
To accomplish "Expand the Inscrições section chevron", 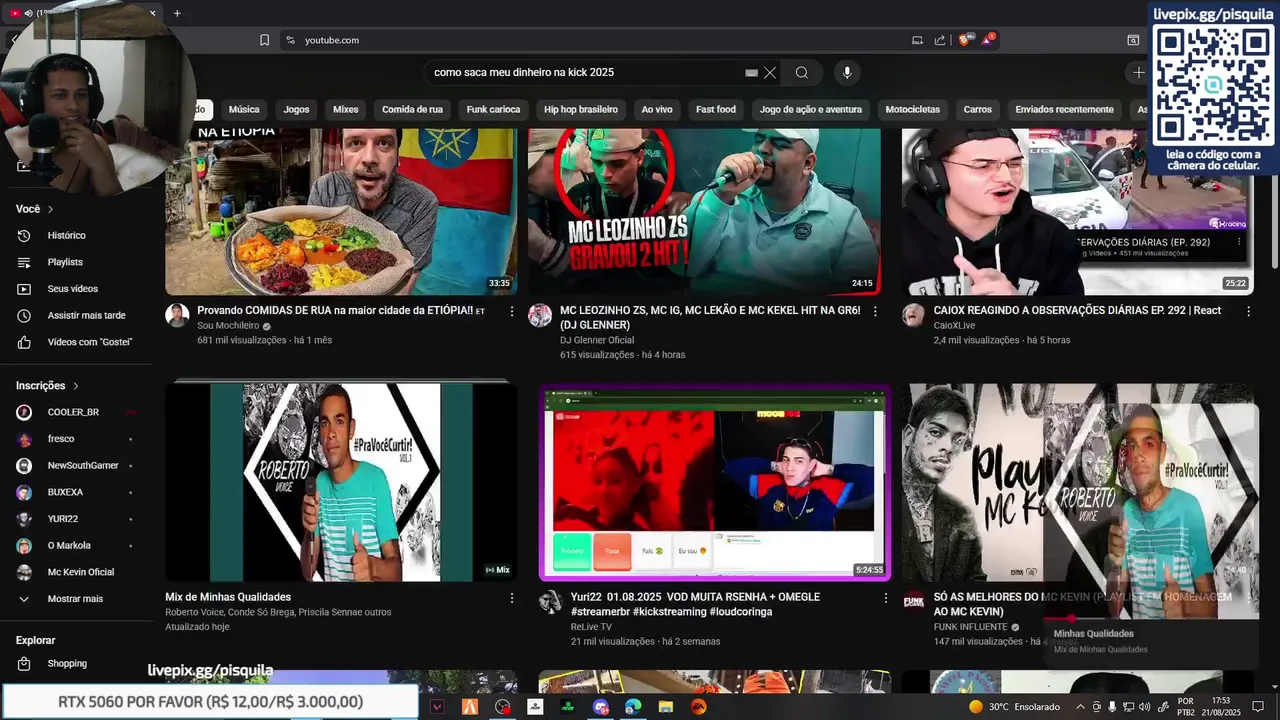I will click(x=75, y=386).
